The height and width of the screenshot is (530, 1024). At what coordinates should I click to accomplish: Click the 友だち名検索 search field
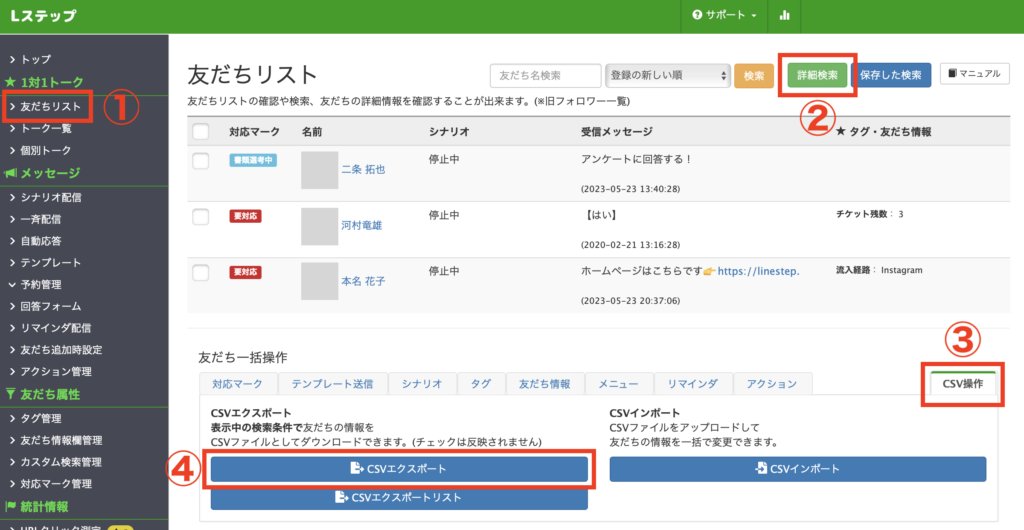(545, 75)
